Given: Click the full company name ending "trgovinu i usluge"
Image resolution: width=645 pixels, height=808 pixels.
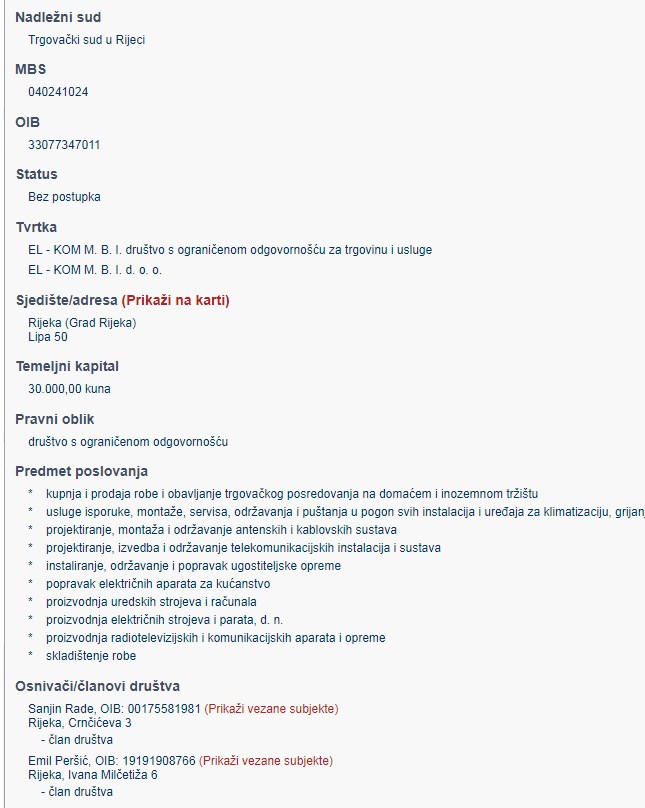Looking at the screenshot, I should coord(230,250).
